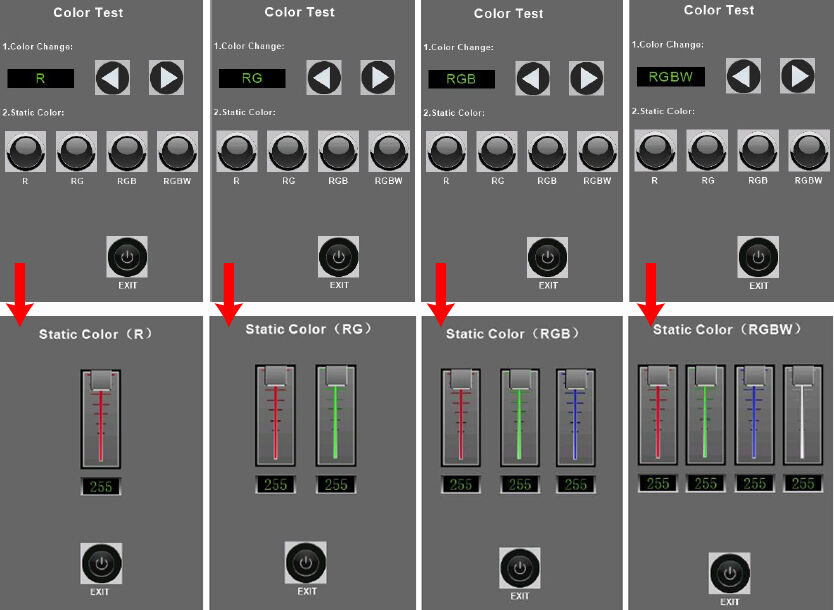Select the RG static knob in the R display panel
The image size is (834, 610).
point(77,152)
